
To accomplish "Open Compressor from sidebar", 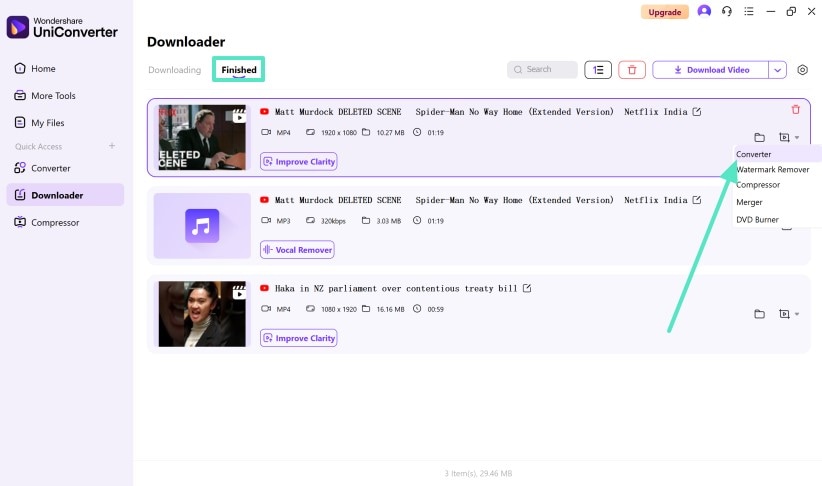I will click(47, 222).
